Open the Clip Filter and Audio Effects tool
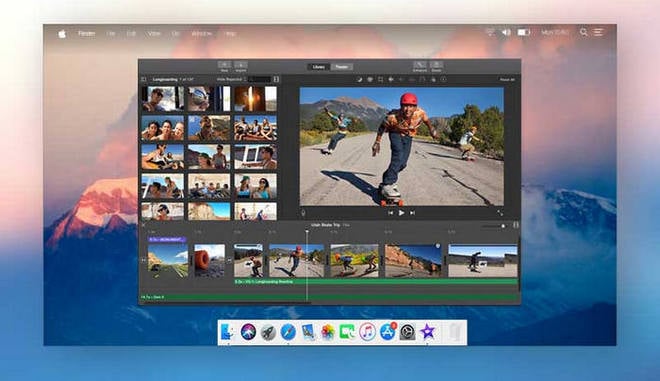Viewport: 660px width, 381px height. click(x=433, y=79)
